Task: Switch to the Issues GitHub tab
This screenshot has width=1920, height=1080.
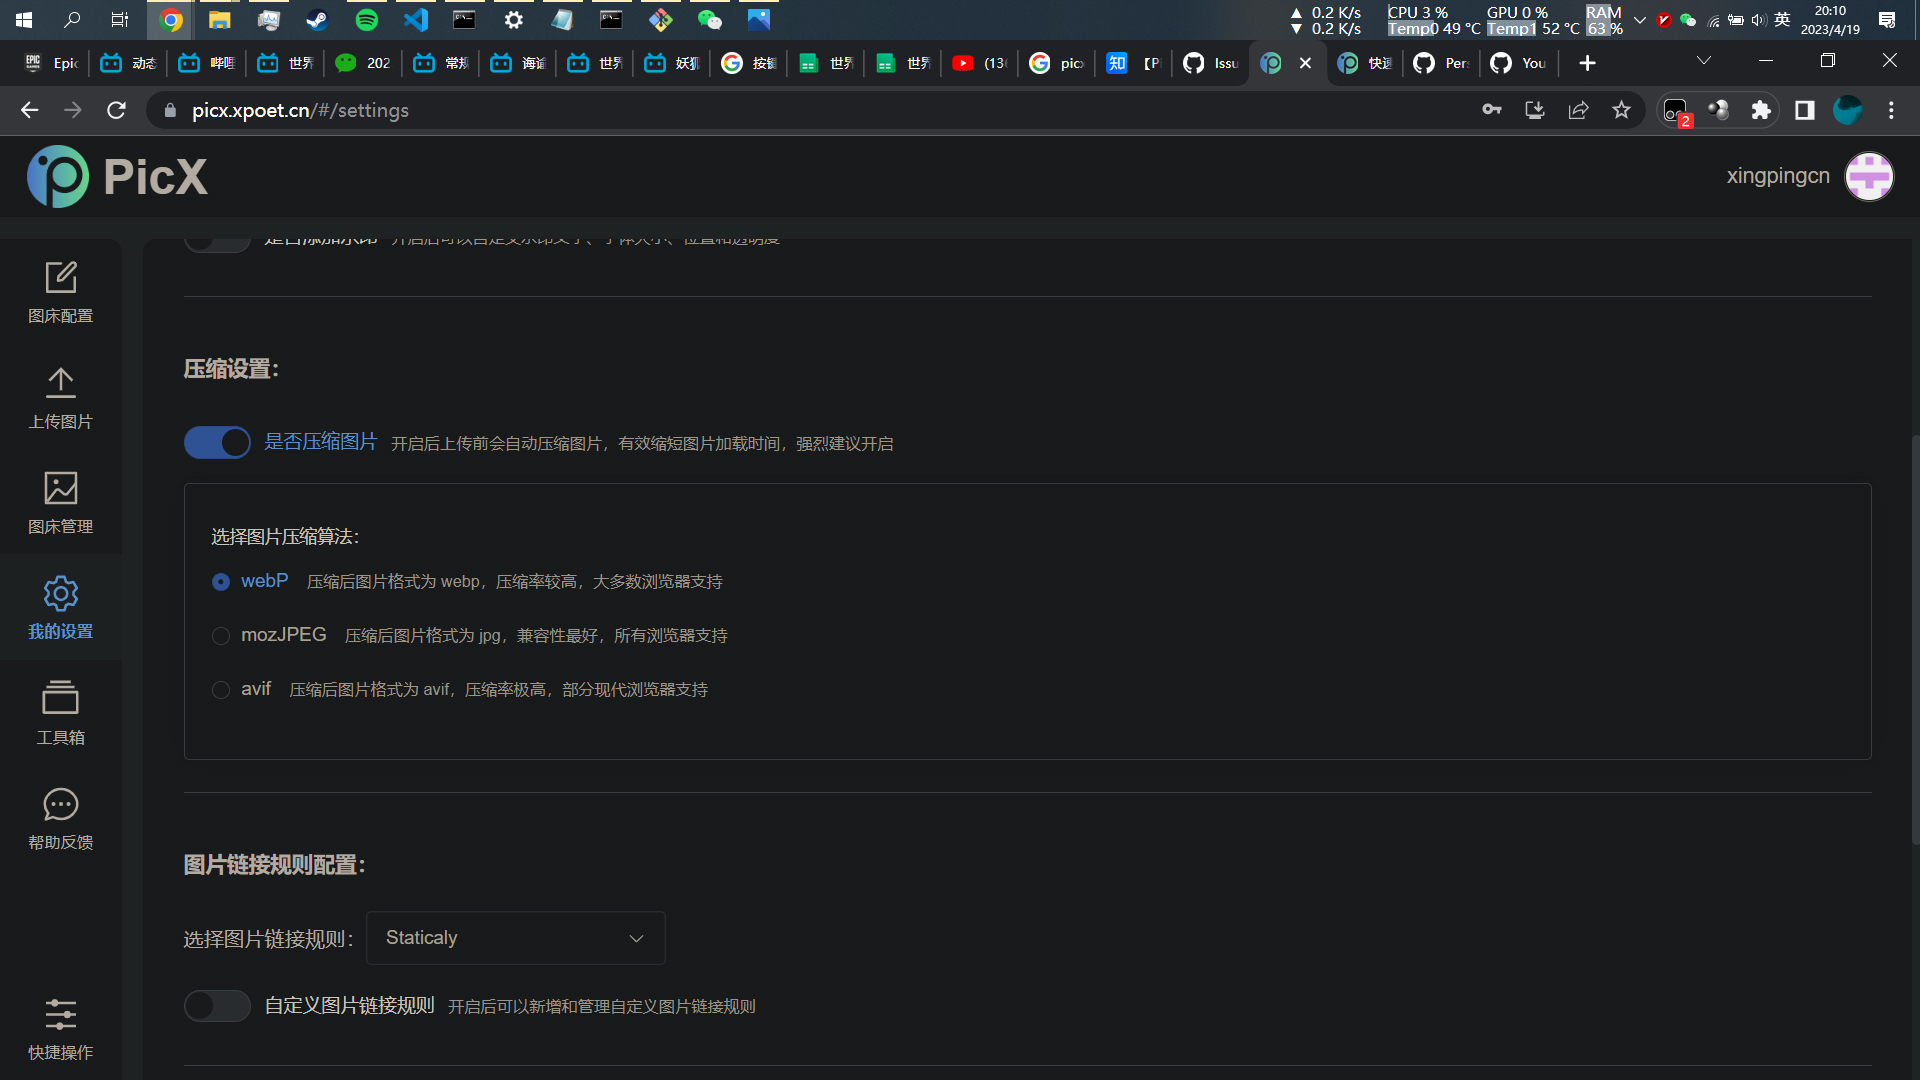Action: click(1211, 63)
